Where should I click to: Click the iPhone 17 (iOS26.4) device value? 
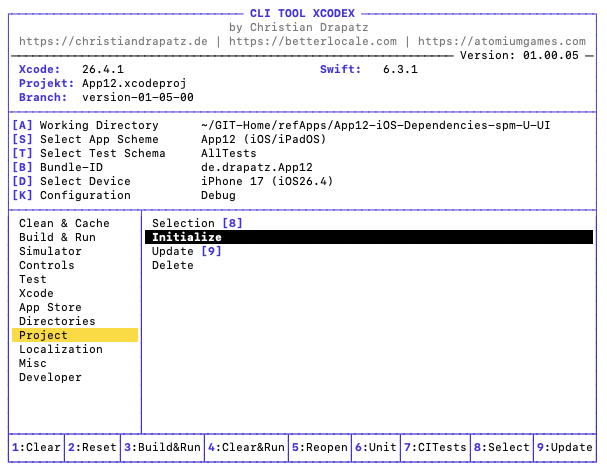267,181
